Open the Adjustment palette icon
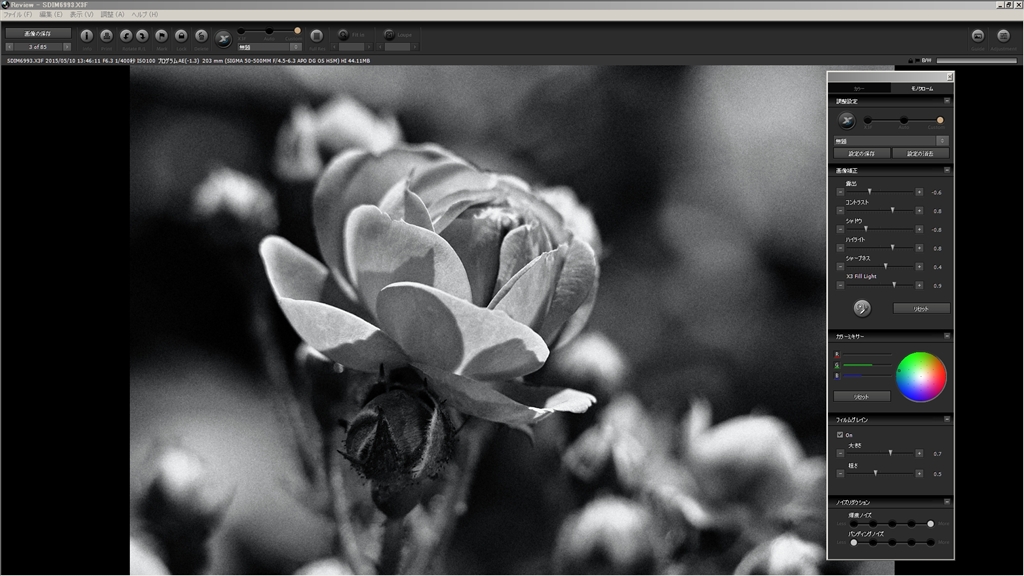Viewport: 1024px width, 576px height. [1004, 36]
